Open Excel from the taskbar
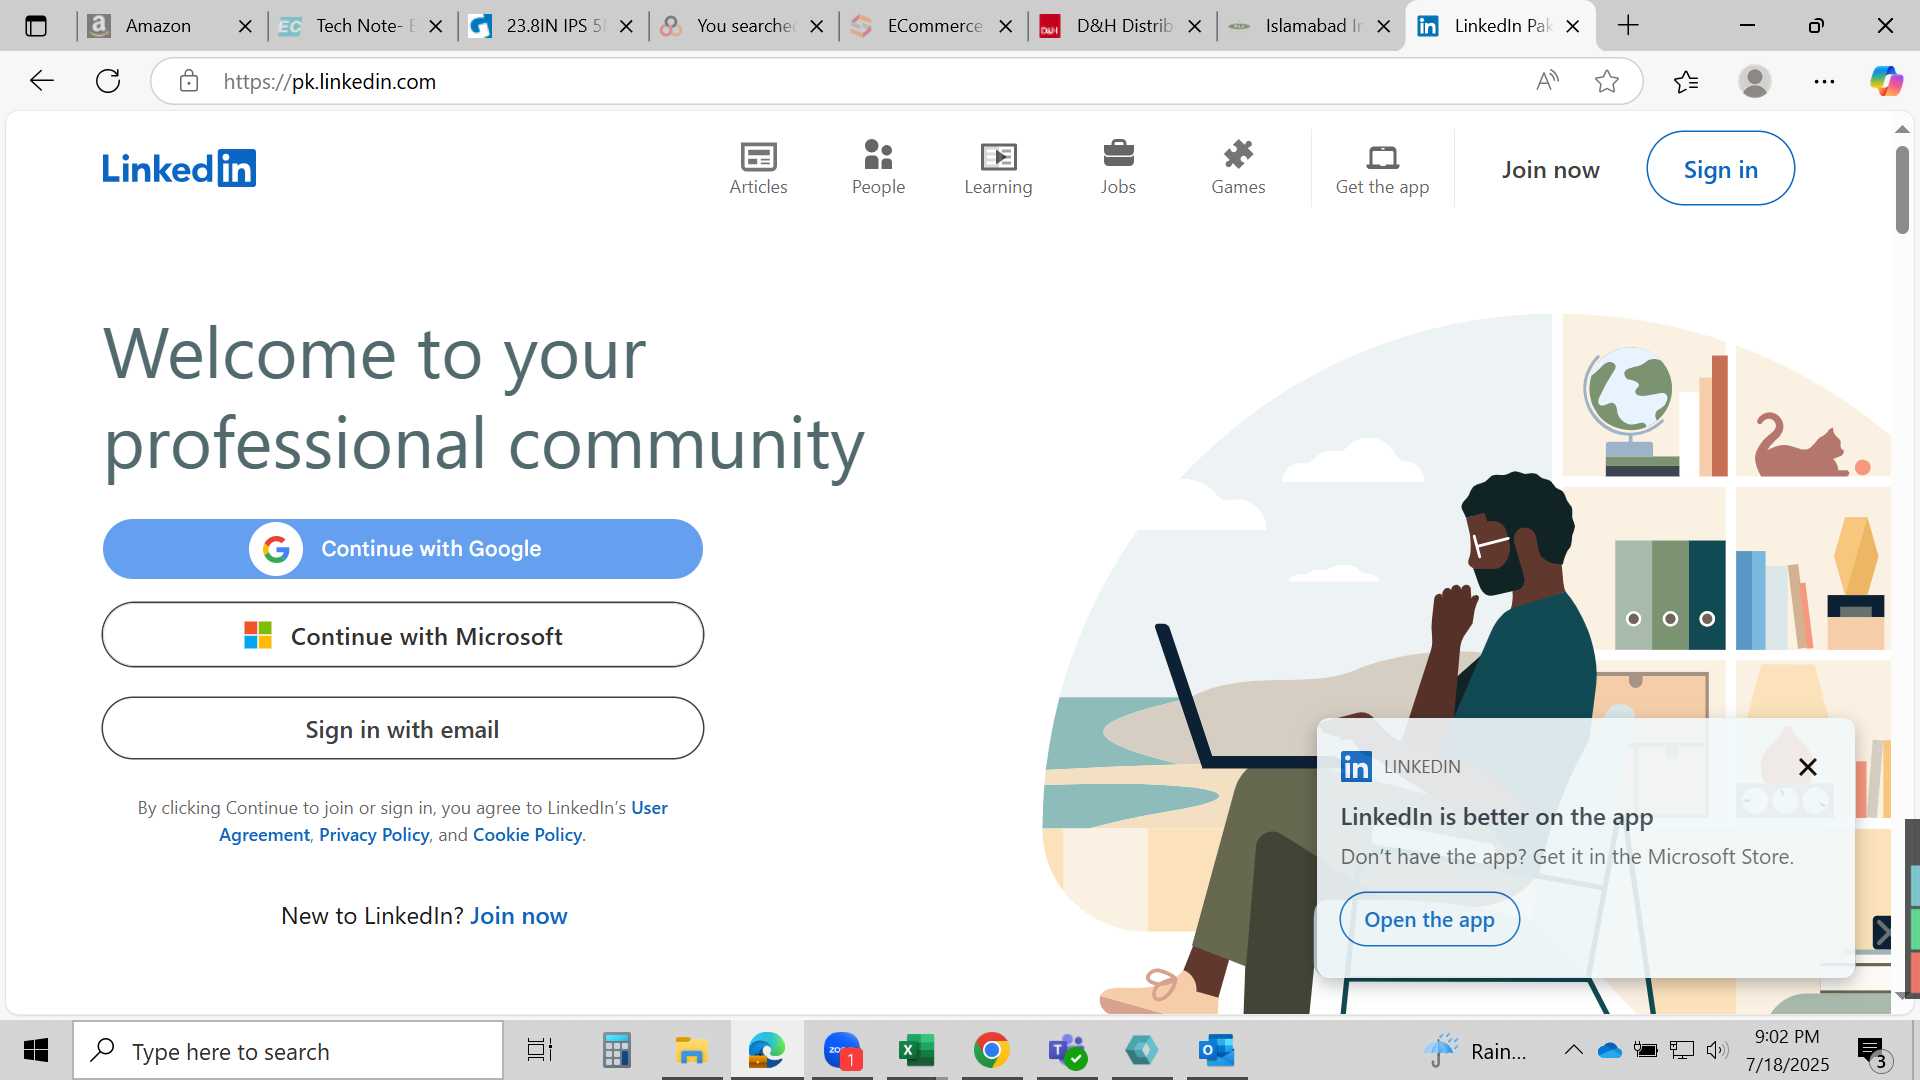Image resolution: width=1920 pixels, height=1080 pixels. (x=916, y=1051)
